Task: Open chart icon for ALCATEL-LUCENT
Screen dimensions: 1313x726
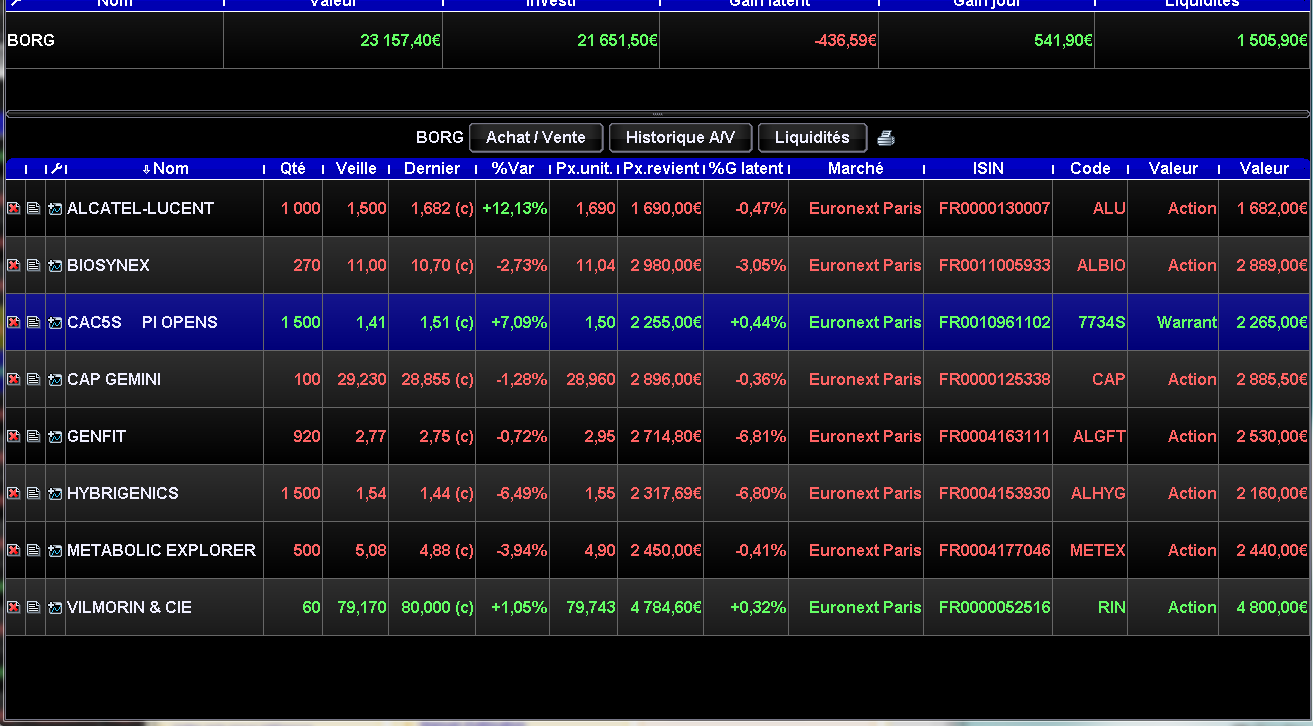Action: pyautogui.click(x=55, y=208)
